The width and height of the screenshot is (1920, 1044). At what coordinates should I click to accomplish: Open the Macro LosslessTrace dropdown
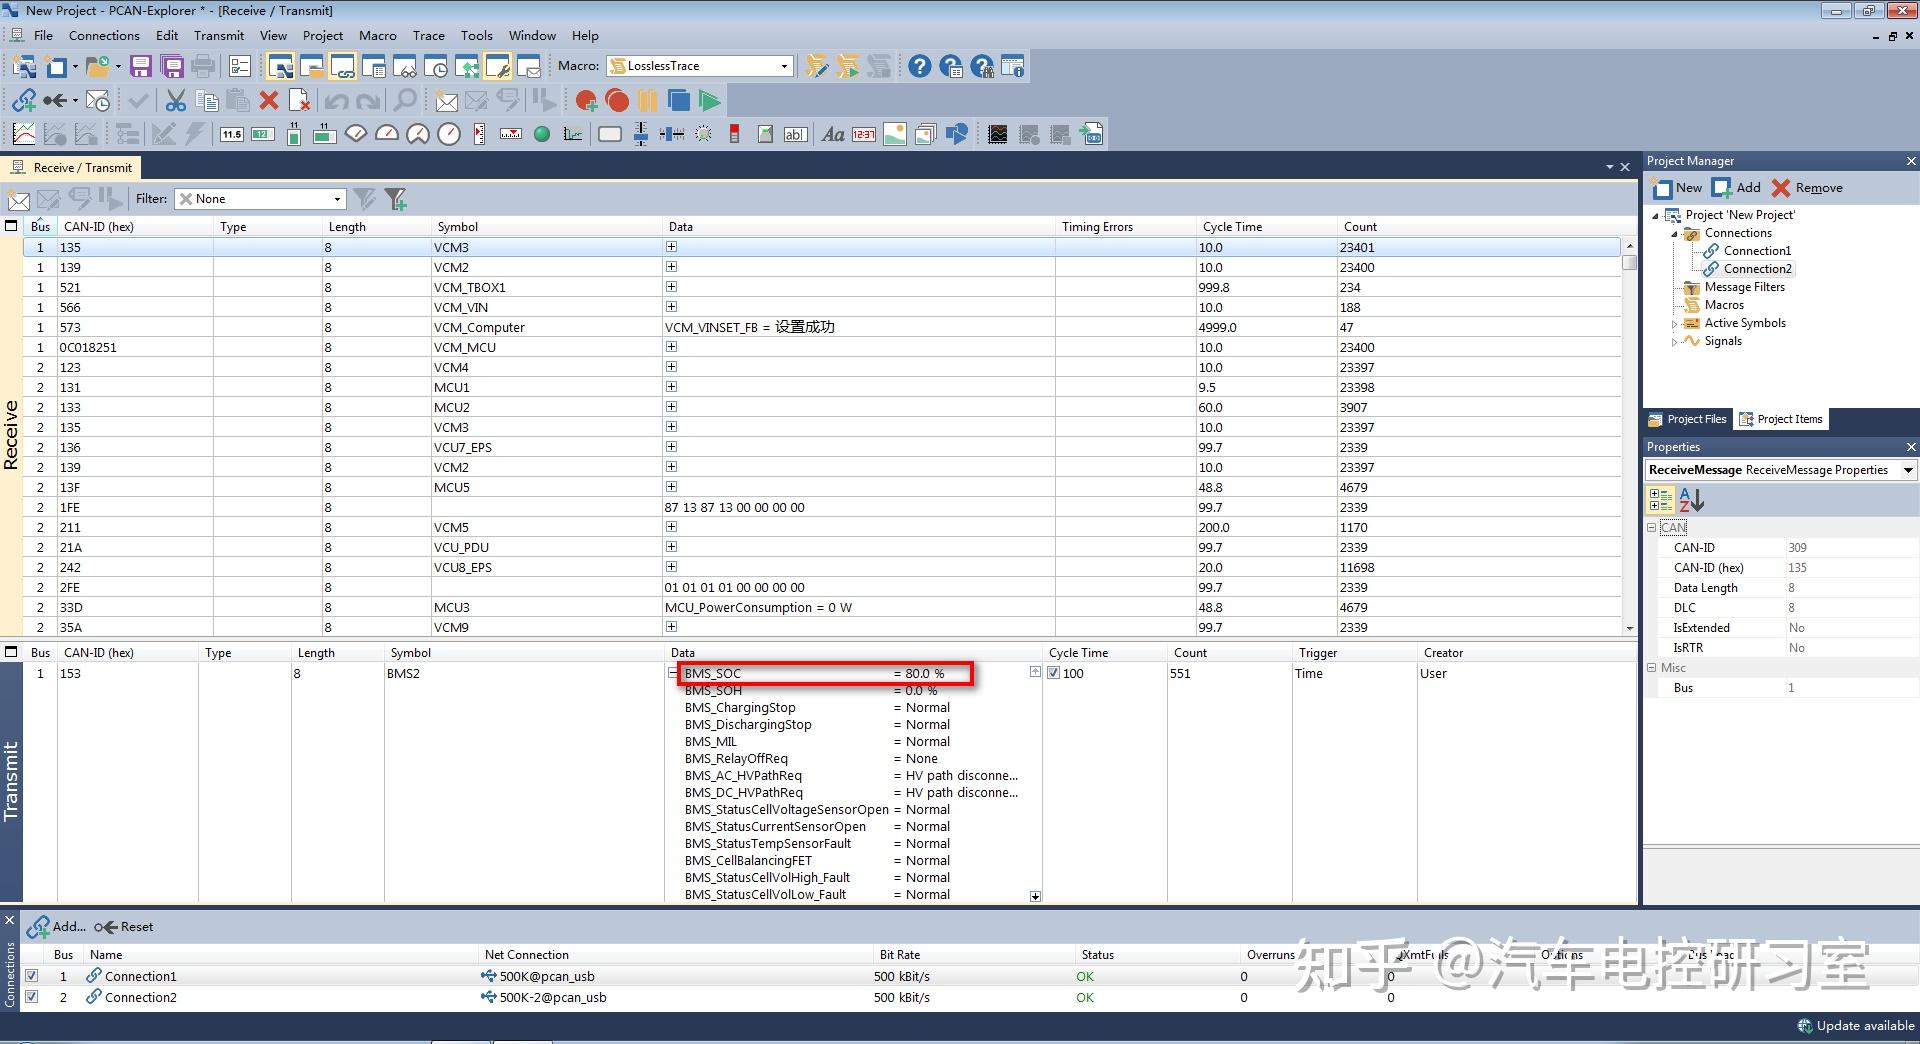(784, 66)
